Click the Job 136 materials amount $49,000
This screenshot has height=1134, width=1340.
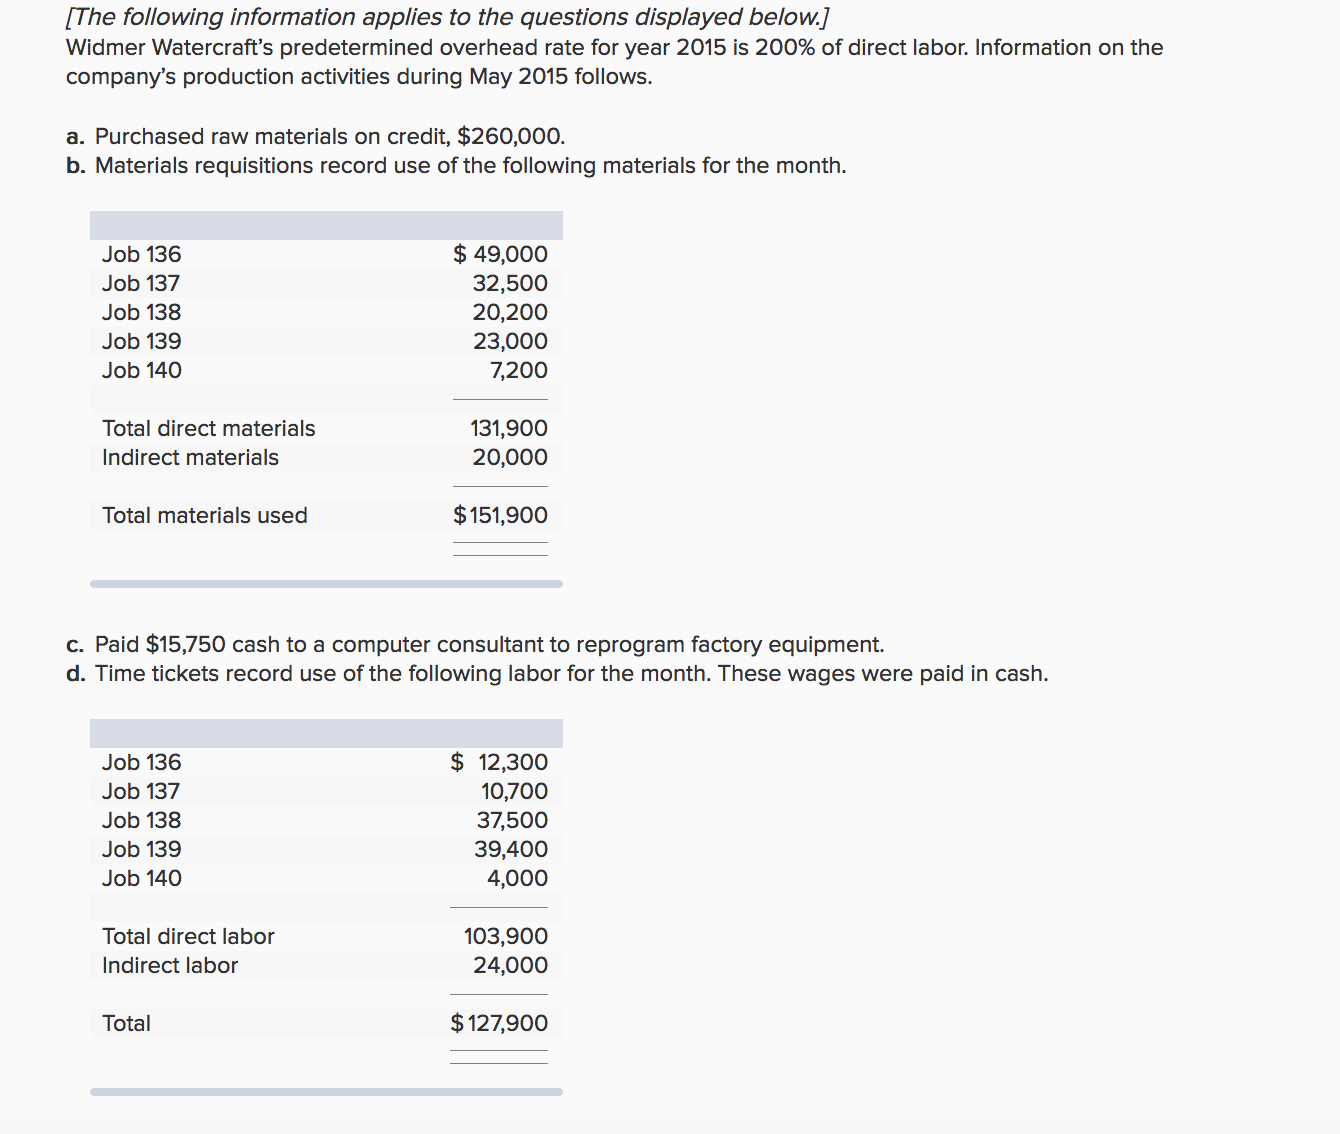click(x=500, y=254)
